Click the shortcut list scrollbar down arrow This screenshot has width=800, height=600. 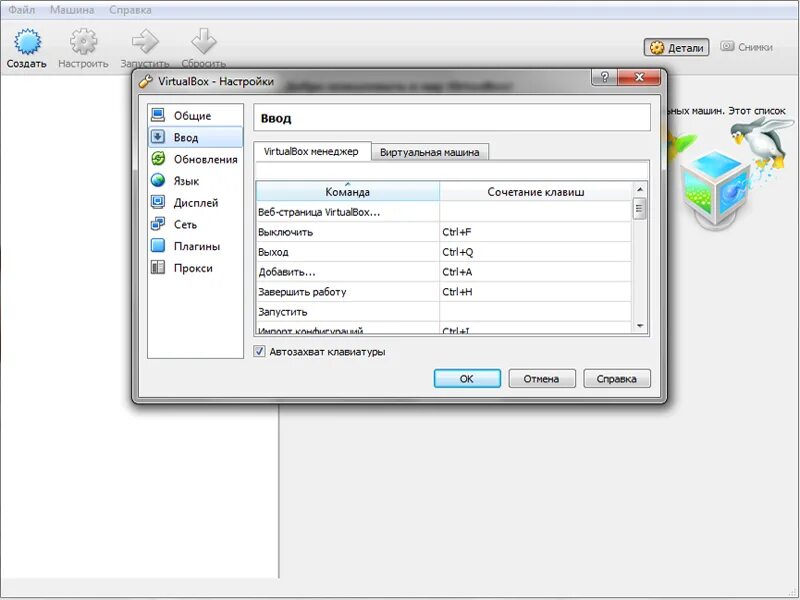(x=640, y=327)
